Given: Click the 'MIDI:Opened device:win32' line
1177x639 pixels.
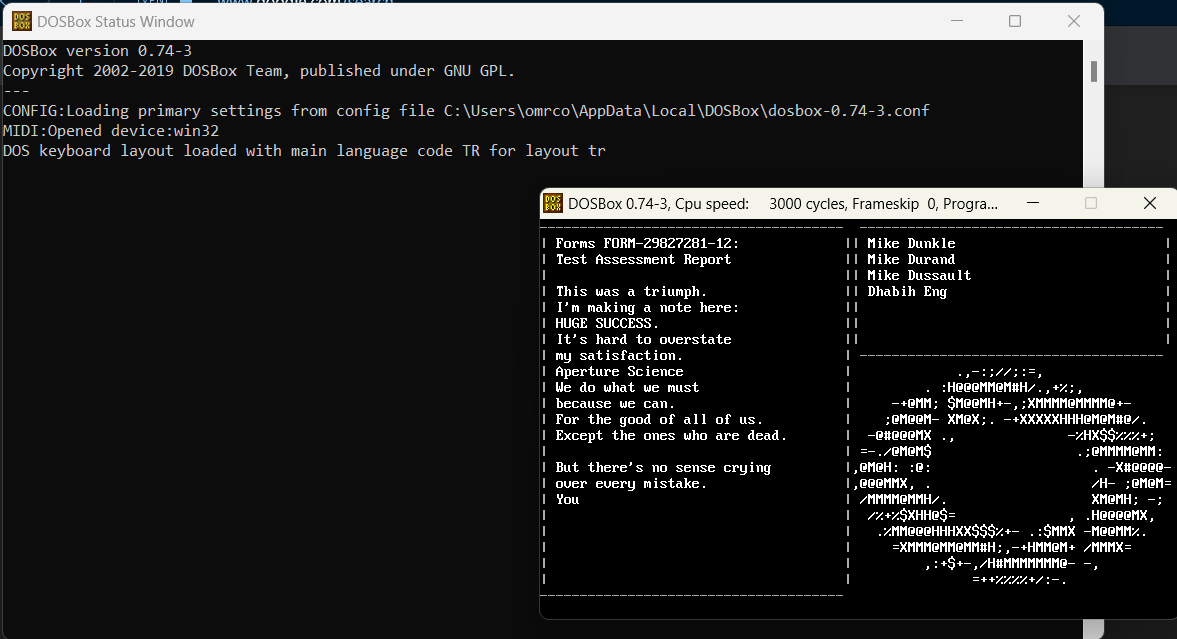Looking at the screenshot, I should (111, 131).
